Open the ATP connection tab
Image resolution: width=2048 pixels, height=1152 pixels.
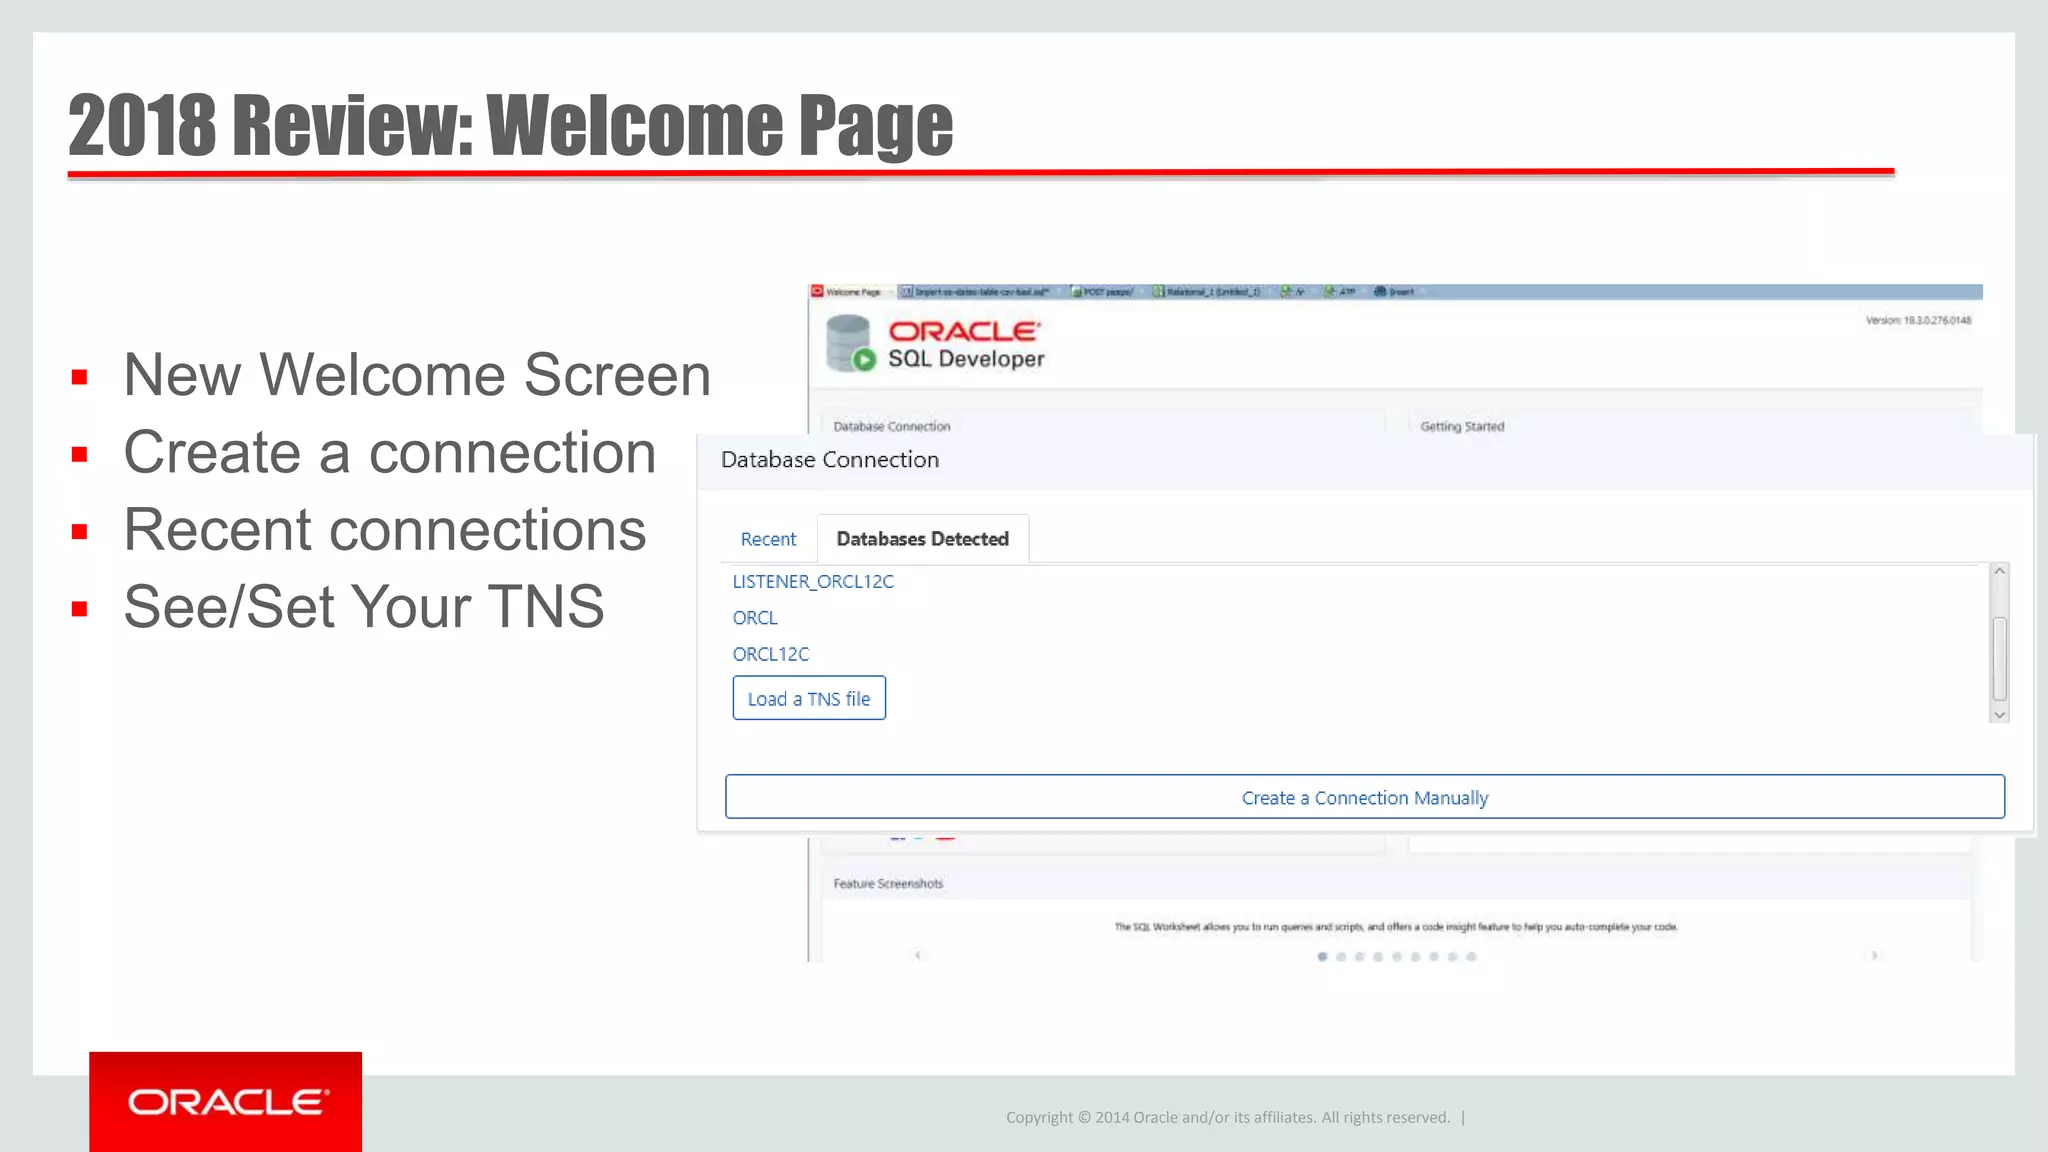(1340, 292)
